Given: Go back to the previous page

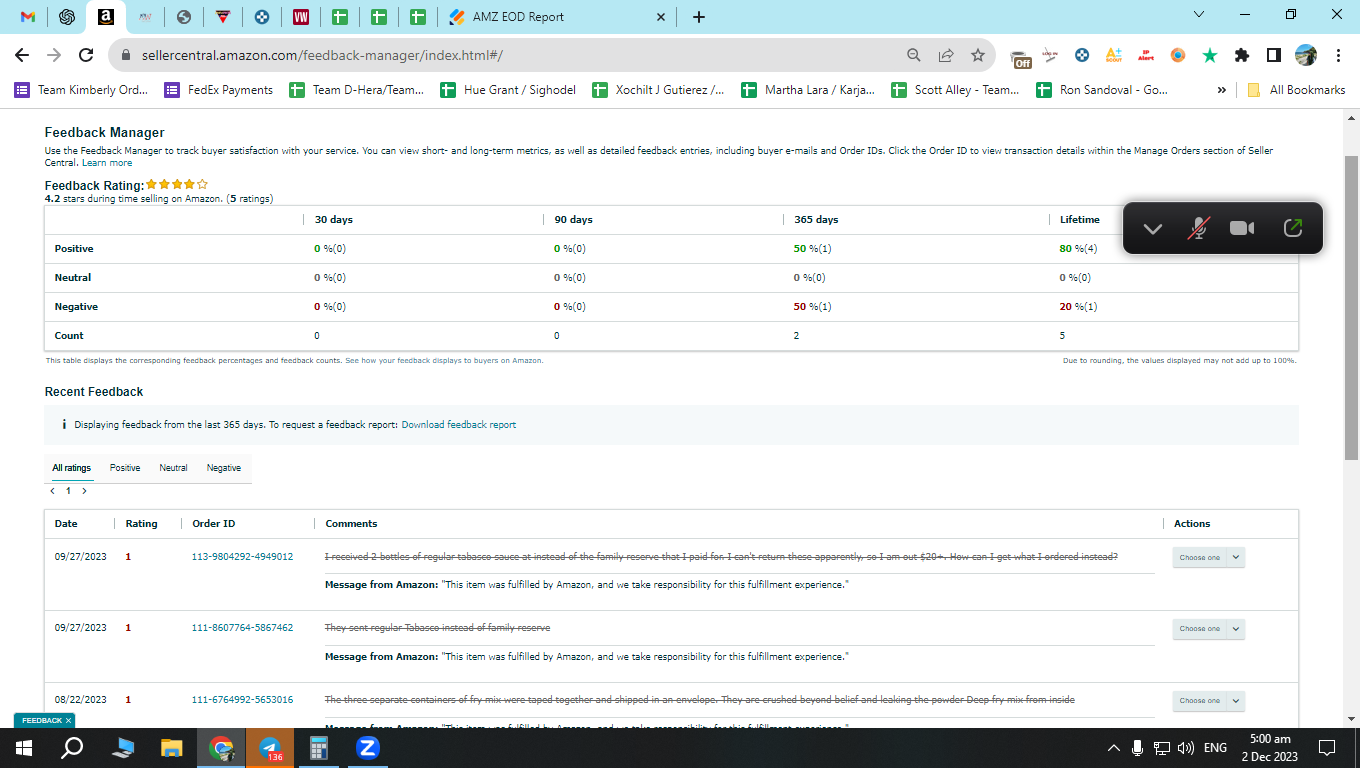Looking at the screenshot, I should click(22, 55).
